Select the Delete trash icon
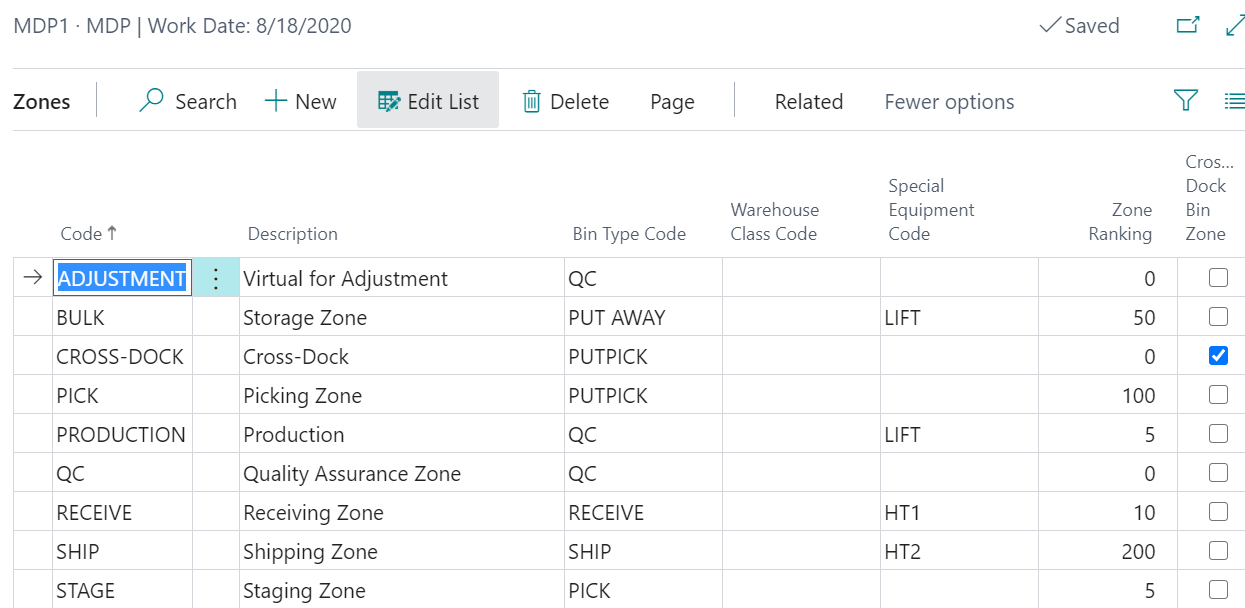This screenshot has height=608, width=1245. [x=530, y=100]
